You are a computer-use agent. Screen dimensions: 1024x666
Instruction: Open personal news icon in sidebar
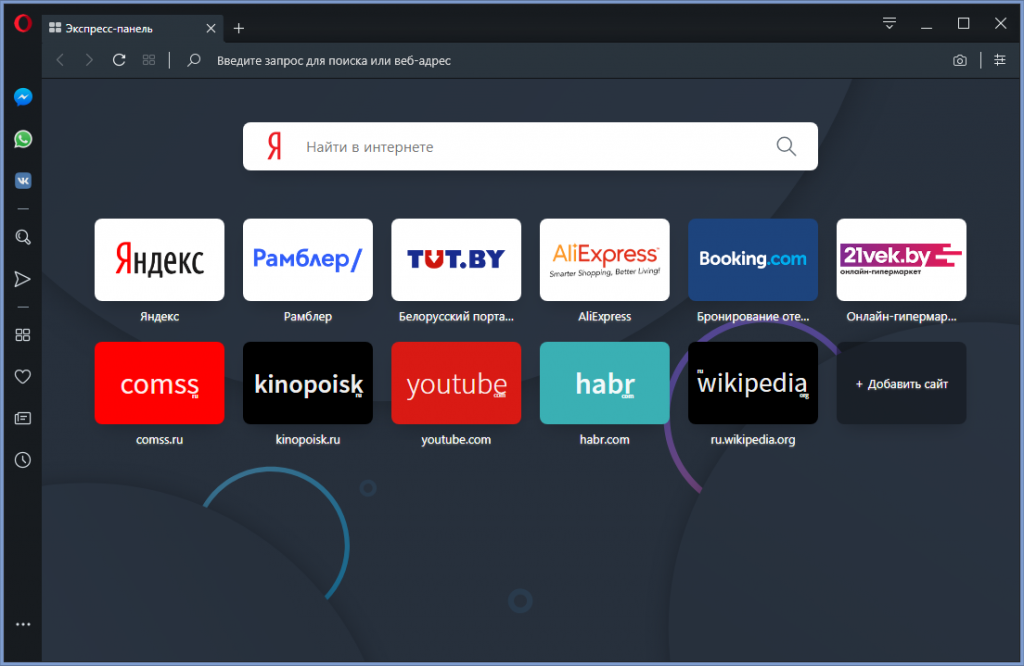click(23, 419)
